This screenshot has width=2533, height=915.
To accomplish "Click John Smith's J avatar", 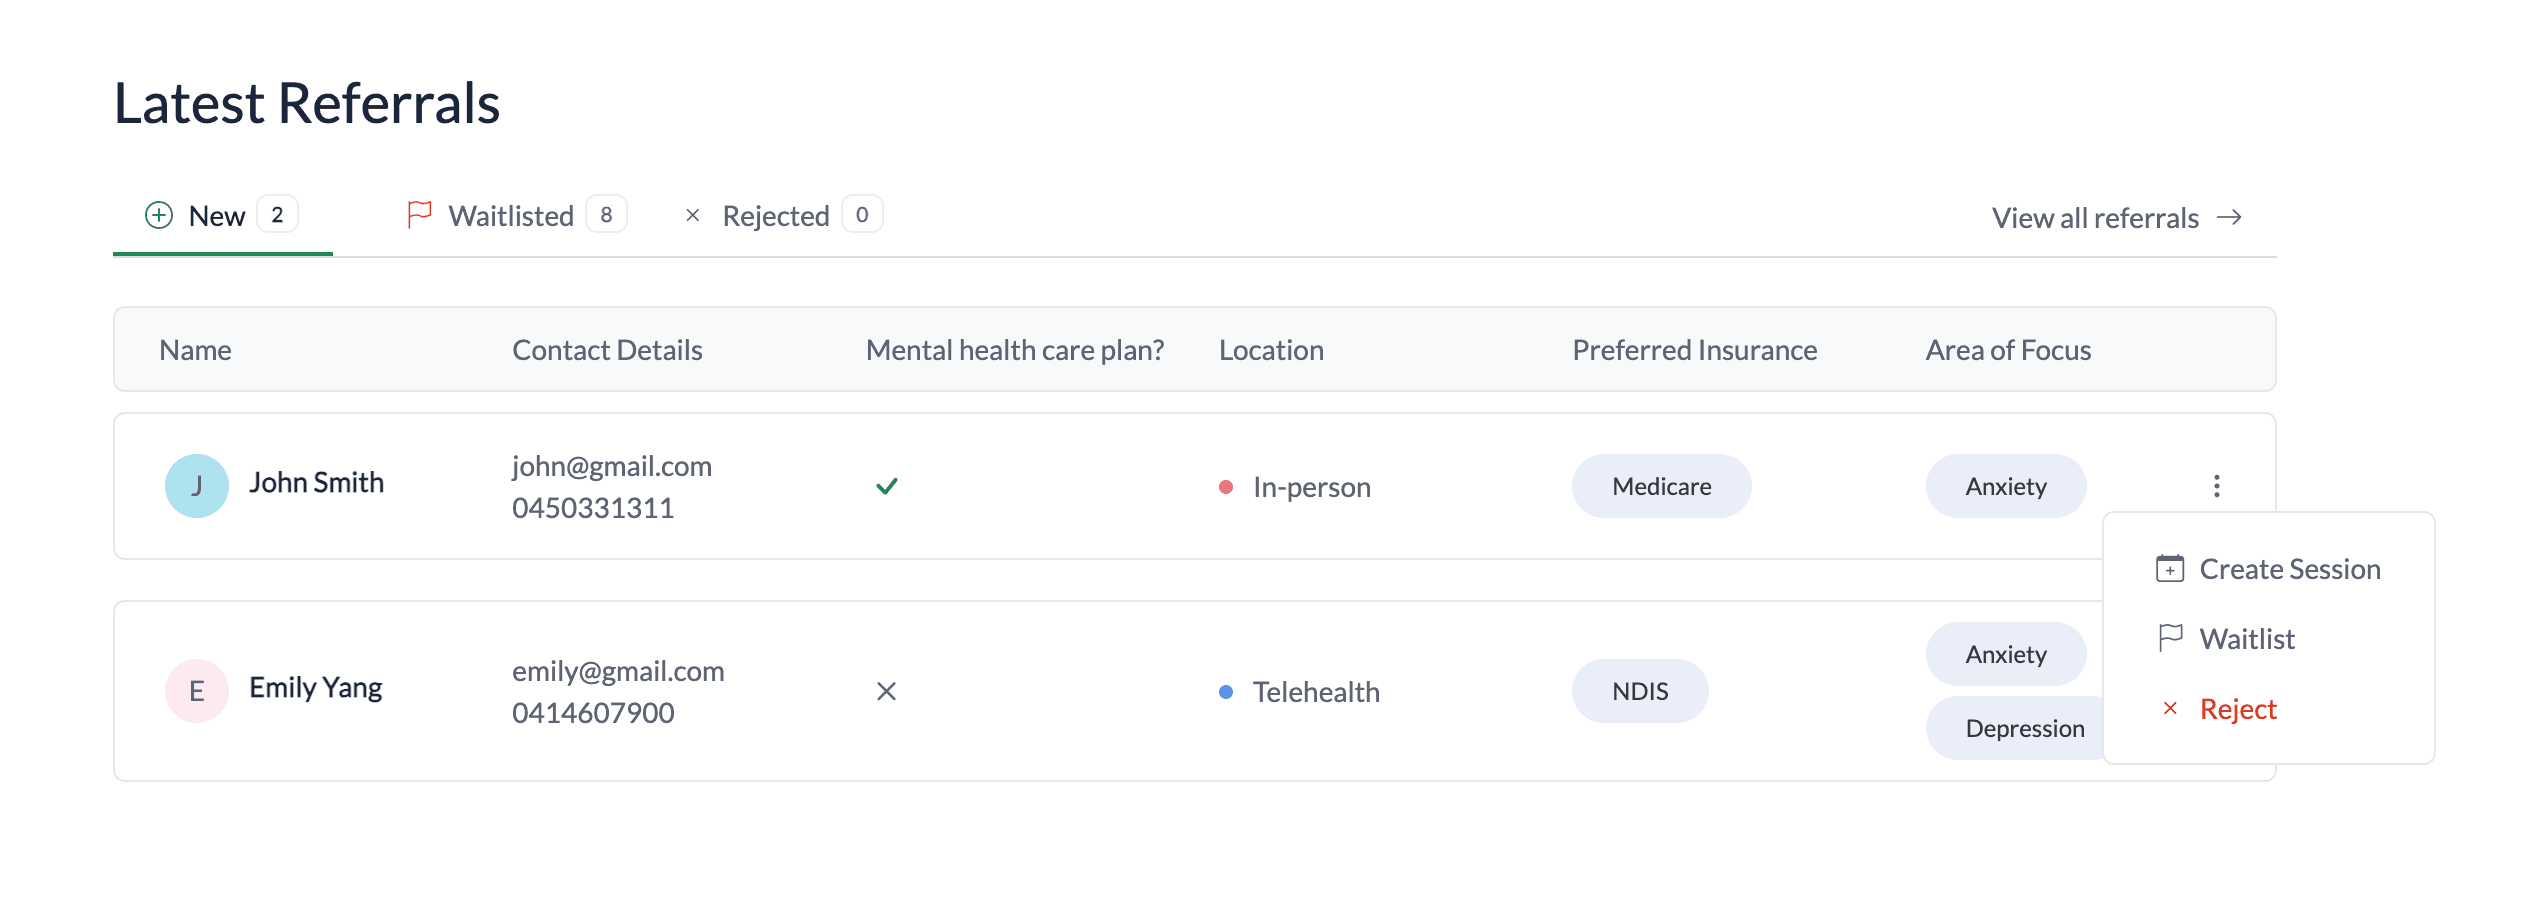I will coord(197,486).
